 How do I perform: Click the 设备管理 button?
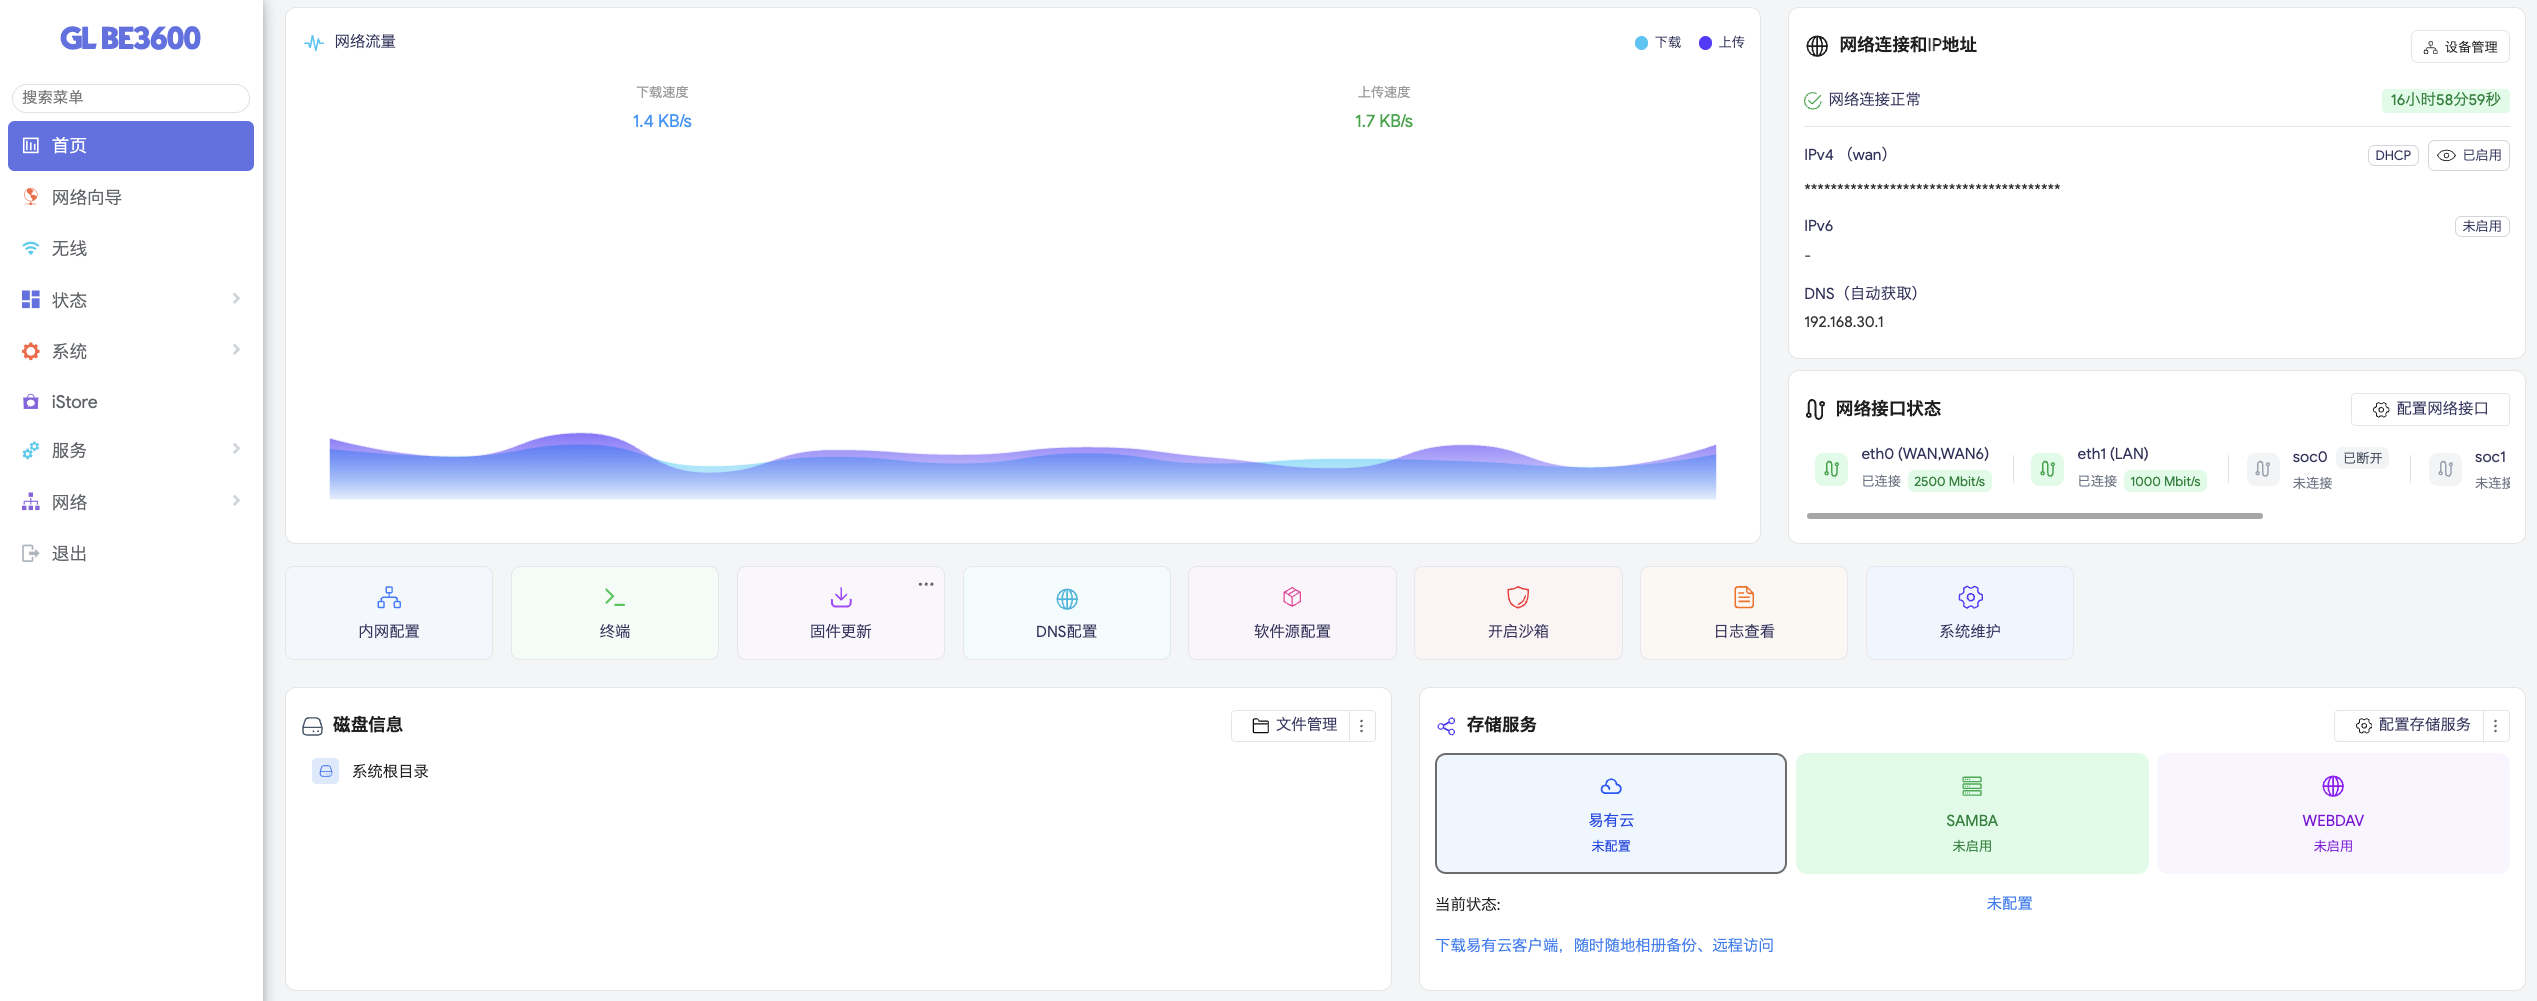[2460, 47]
